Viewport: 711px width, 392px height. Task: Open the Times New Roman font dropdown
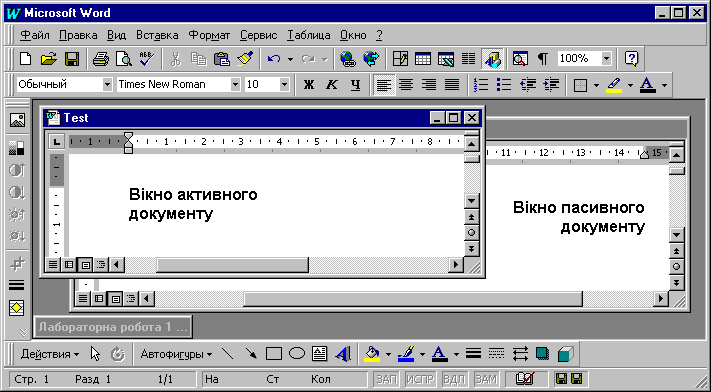click(x=235, y=84)
